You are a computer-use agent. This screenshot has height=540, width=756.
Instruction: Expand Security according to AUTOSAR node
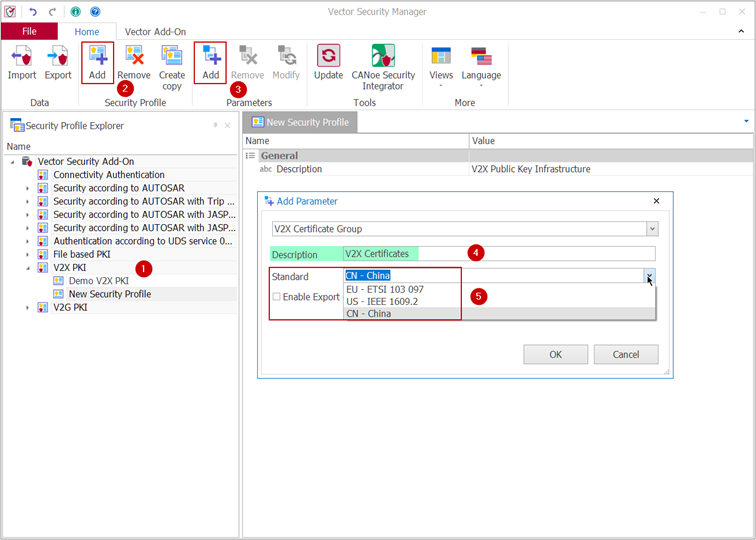click(27, 188)
